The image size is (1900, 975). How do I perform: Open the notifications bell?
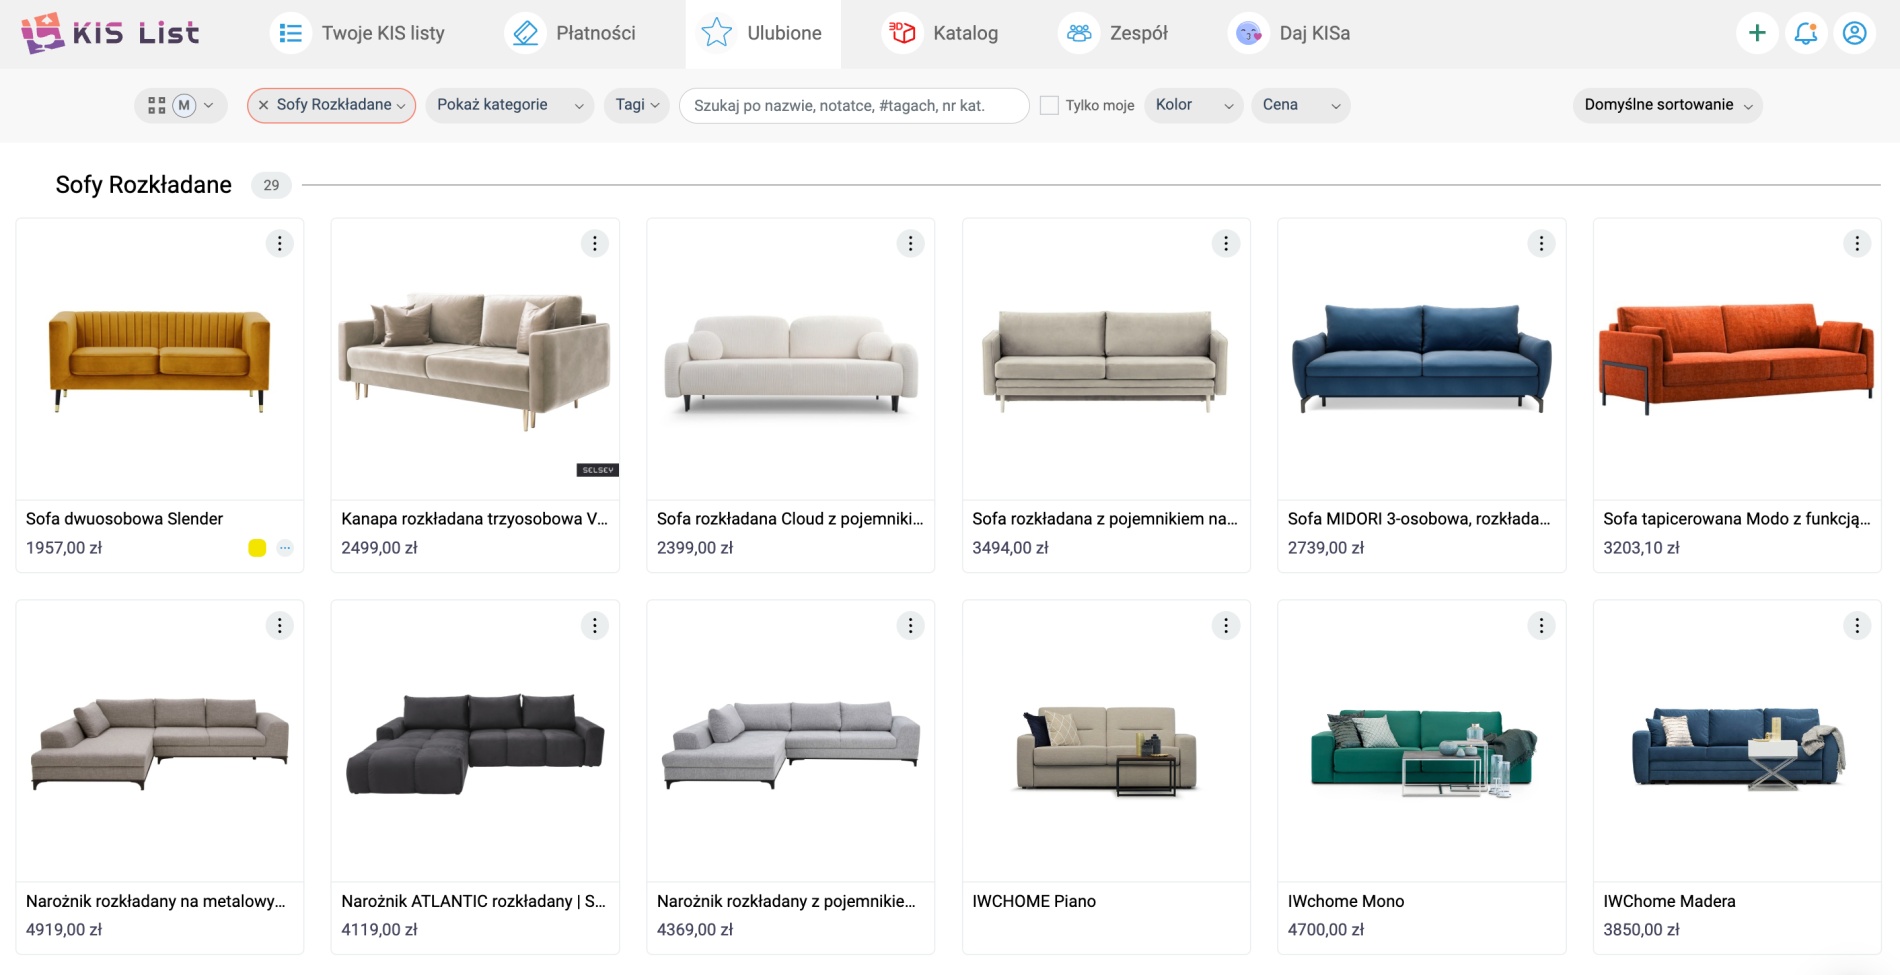coord(1806,33)
